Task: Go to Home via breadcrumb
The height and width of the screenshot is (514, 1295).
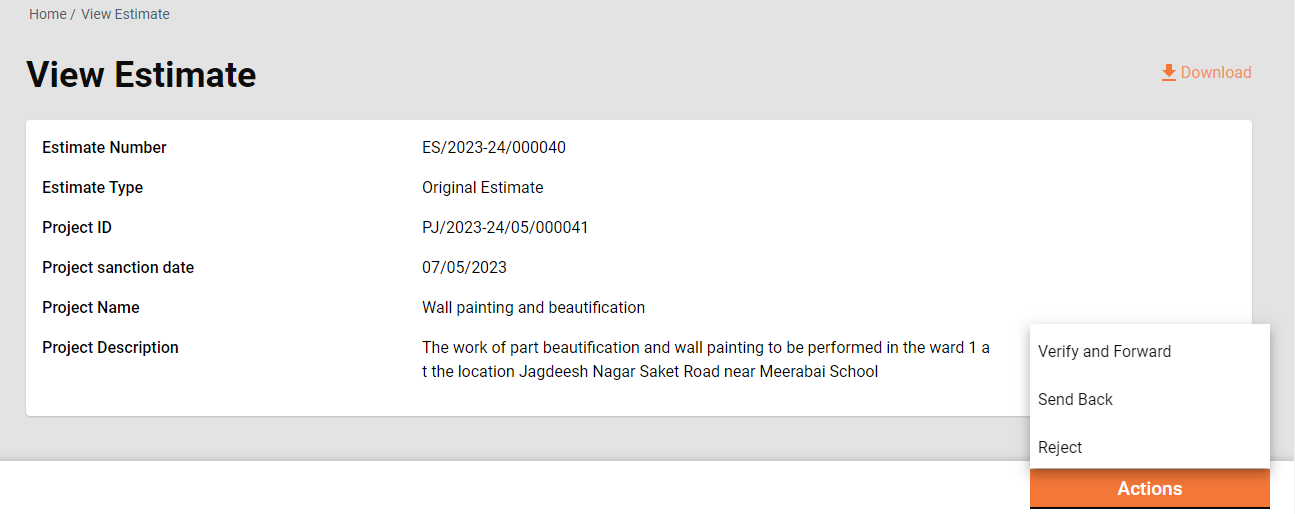Action: 47,14
